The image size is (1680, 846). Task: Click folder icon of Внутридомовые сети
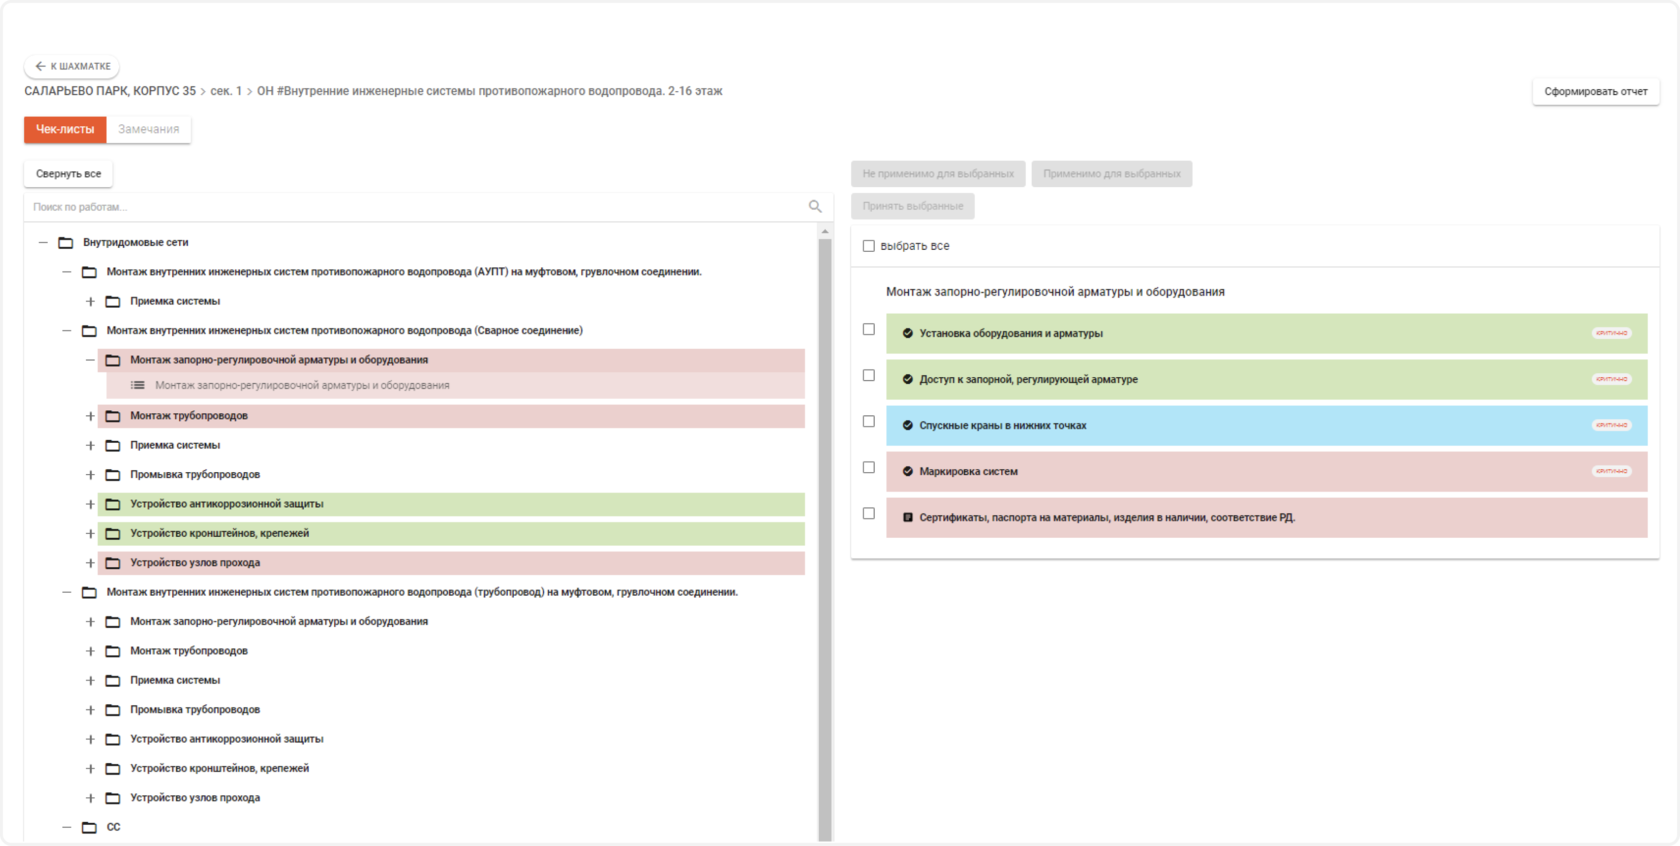[x=66, y=243]
